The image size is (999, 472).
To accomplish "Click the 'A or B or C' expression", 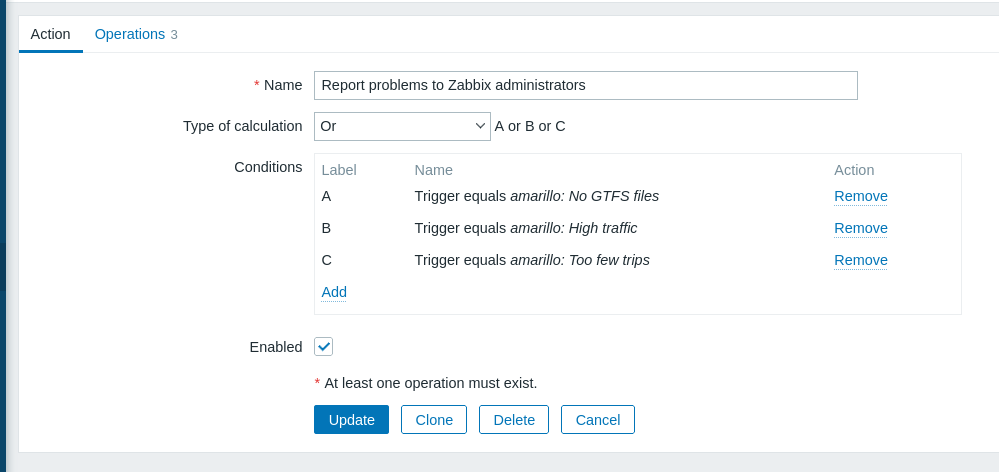I will coord(530,126).
